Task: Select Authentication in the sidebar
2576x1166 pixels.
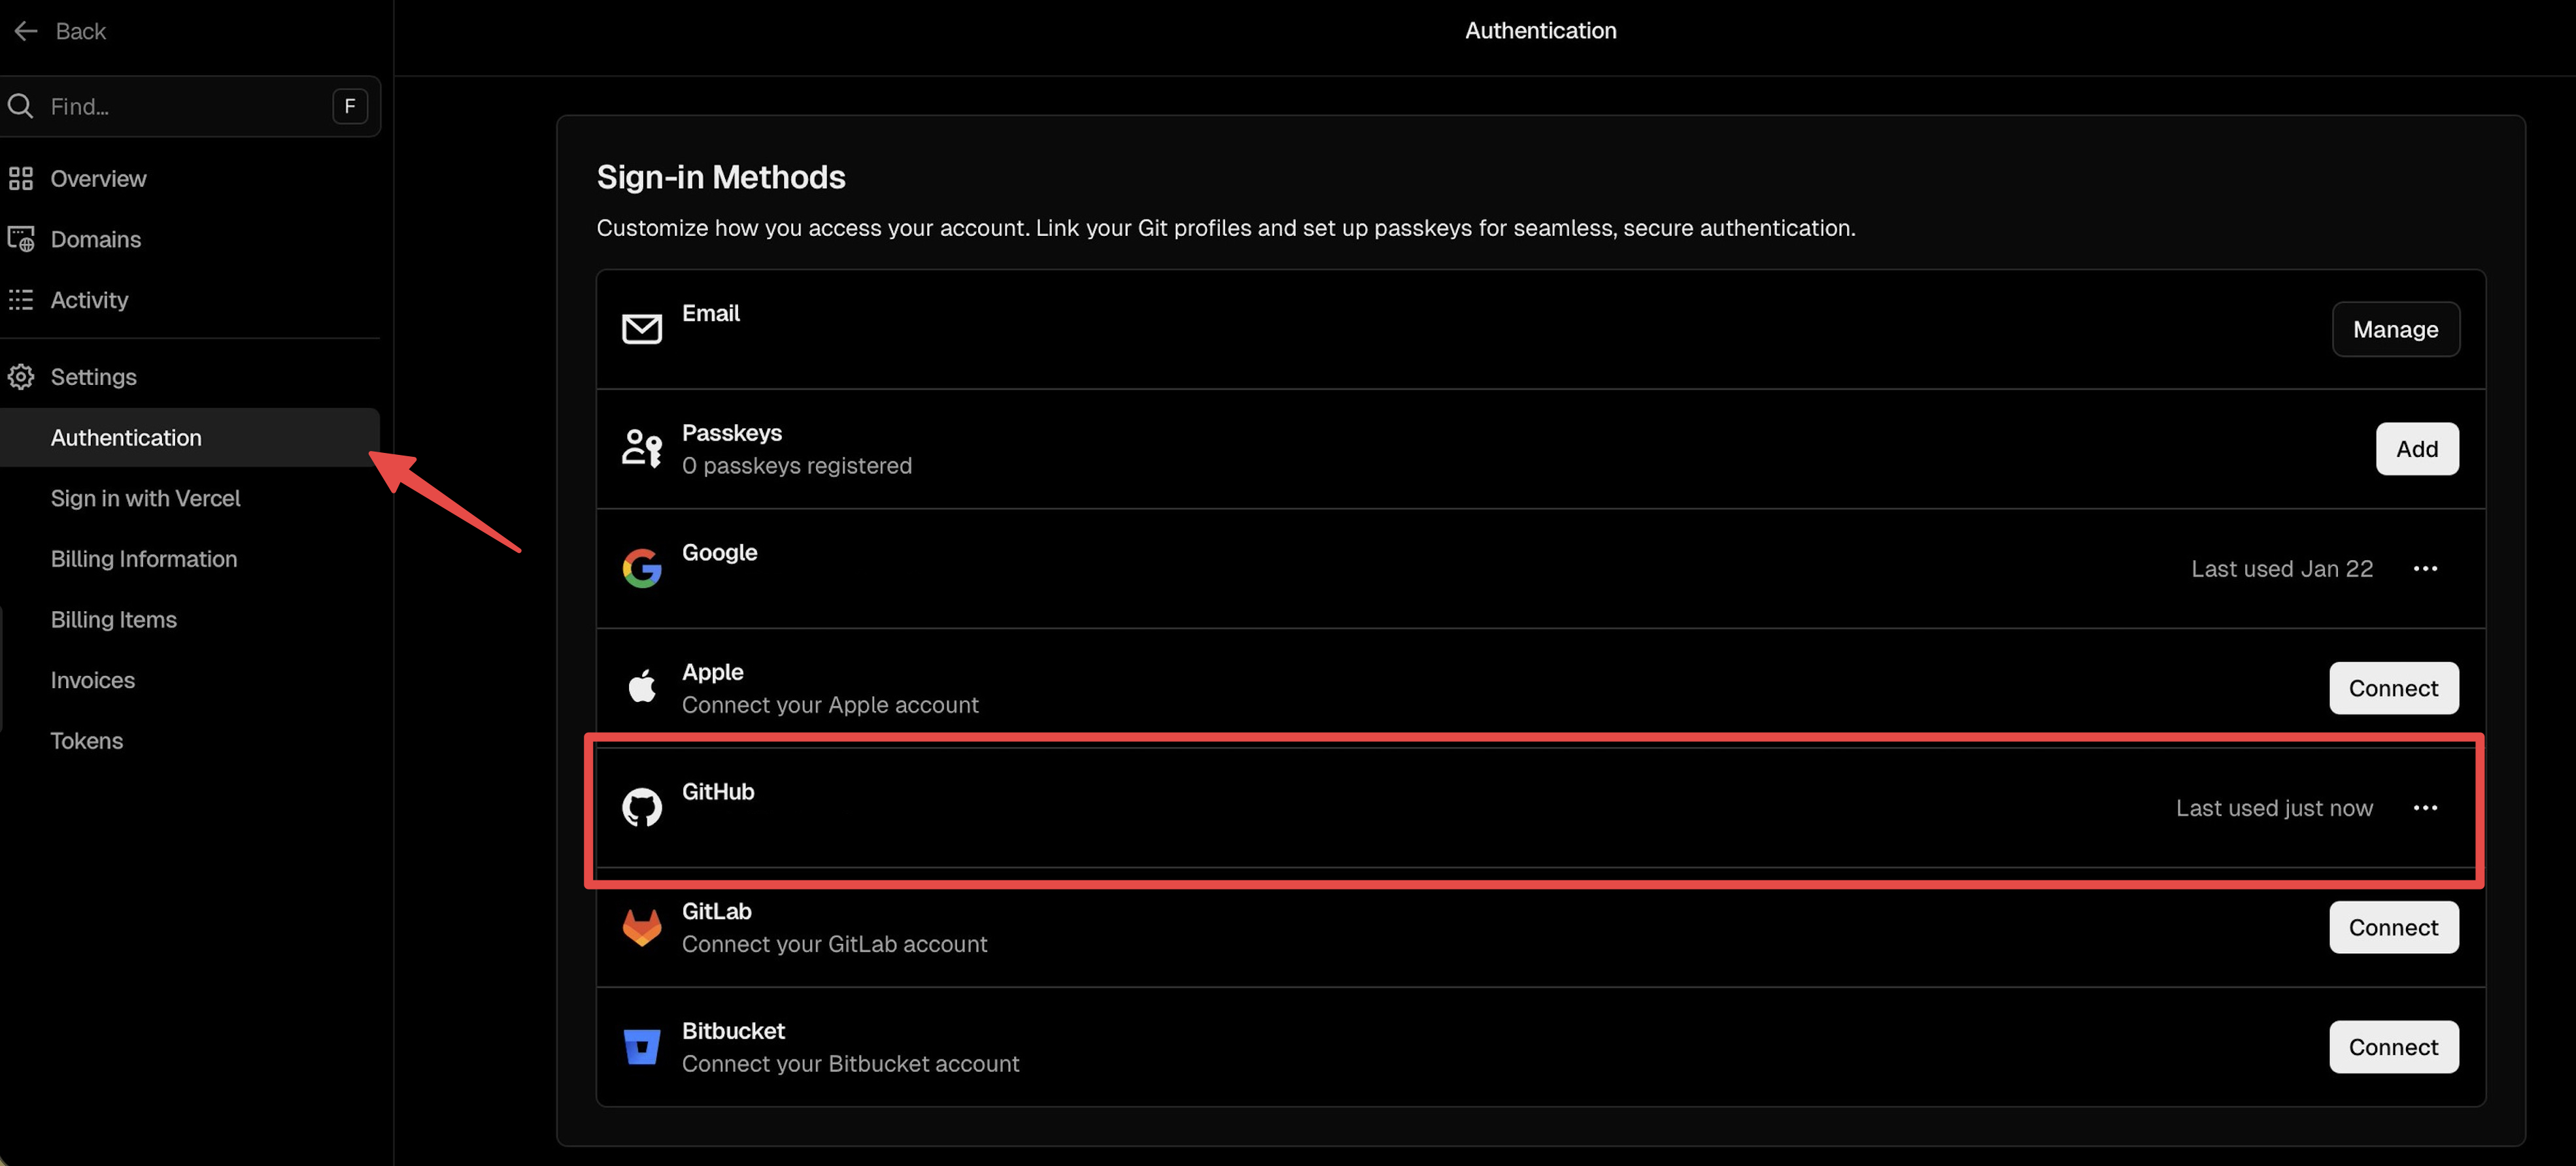Action: coord(126,437)
